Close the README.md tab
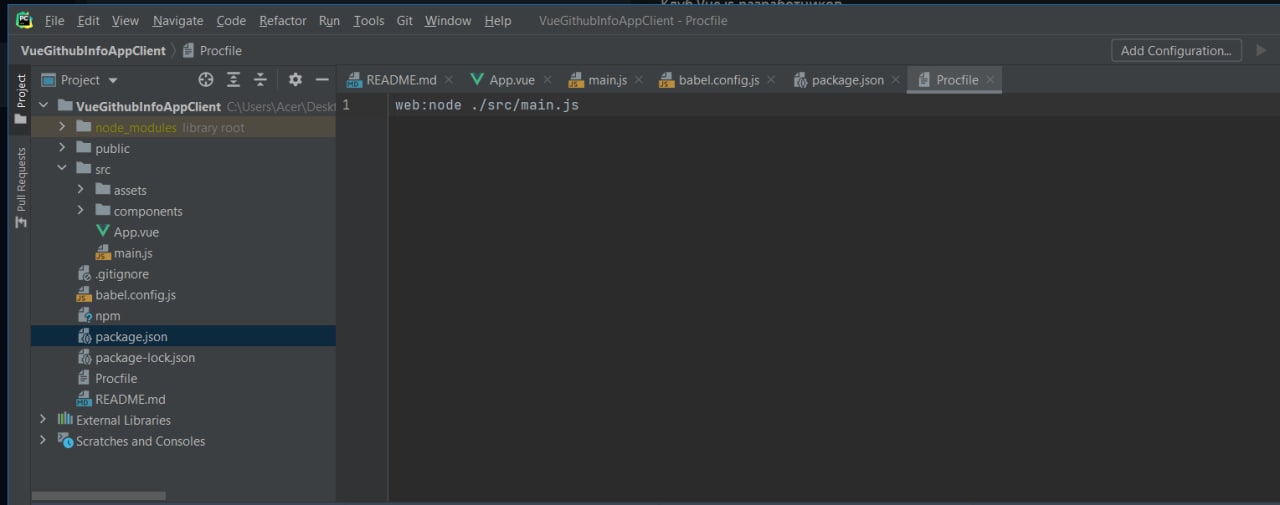This screenshot has height=505, width=1280. click(449, 80)
